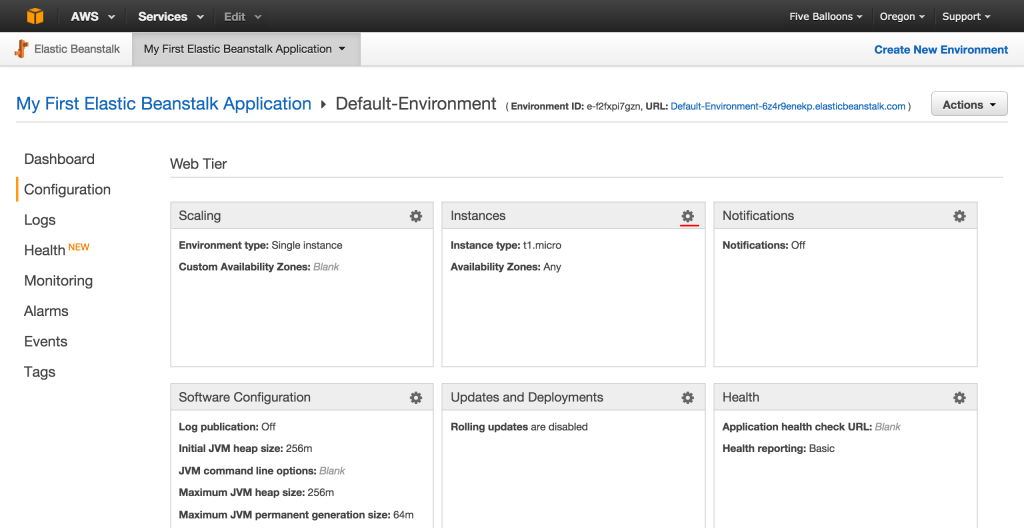Screen dimensions: 1024x528
Task: Open the Services dropdown
Action: pyautogui.click(x=170, y=16)
